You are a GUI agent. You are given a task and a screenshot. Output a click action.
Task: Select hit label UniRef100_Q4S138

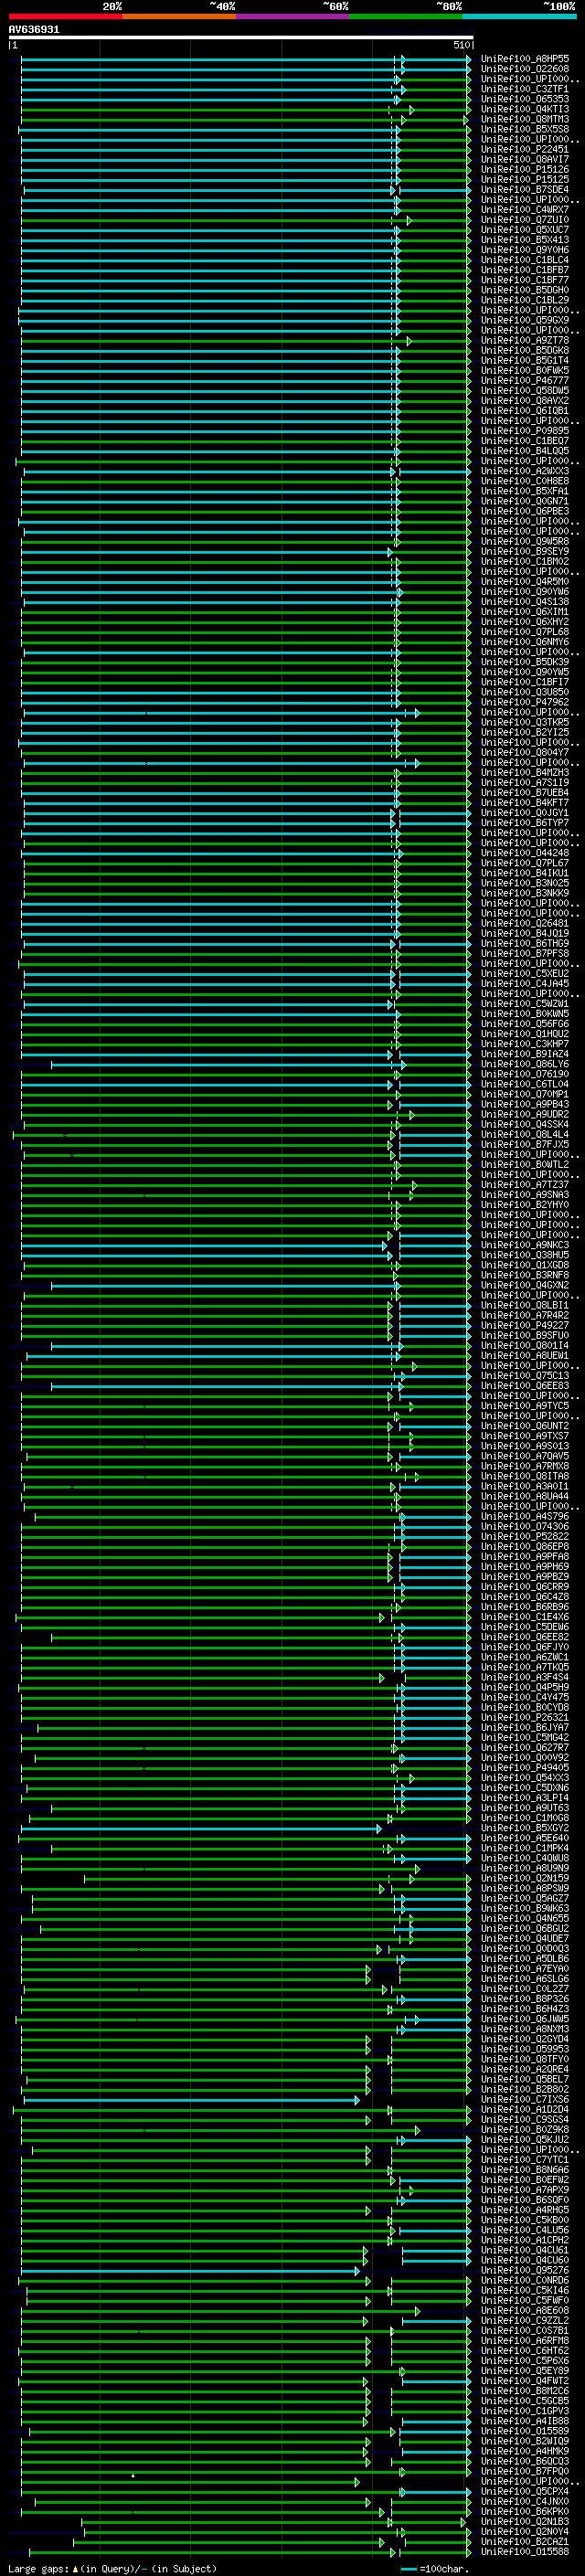point(525,602)
